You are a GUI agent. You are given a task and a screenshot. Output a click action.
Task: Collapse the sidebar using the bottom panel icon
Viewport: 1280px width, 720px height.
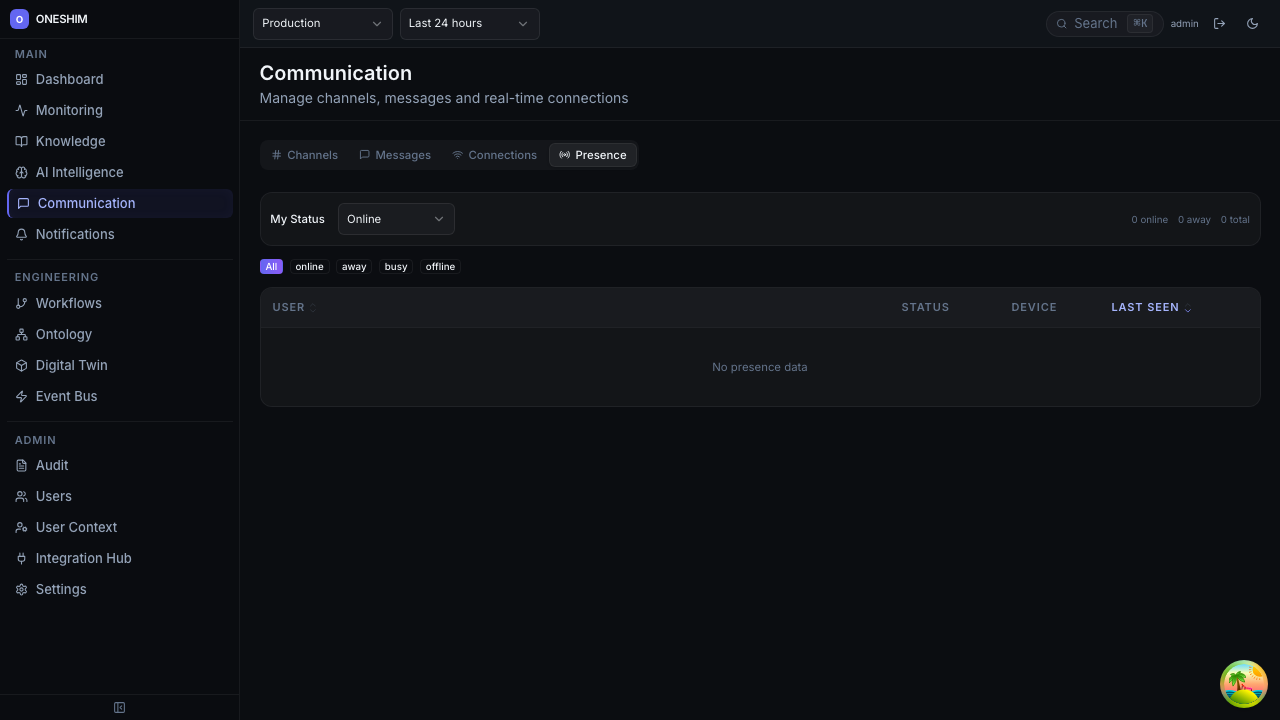[119, 708]
